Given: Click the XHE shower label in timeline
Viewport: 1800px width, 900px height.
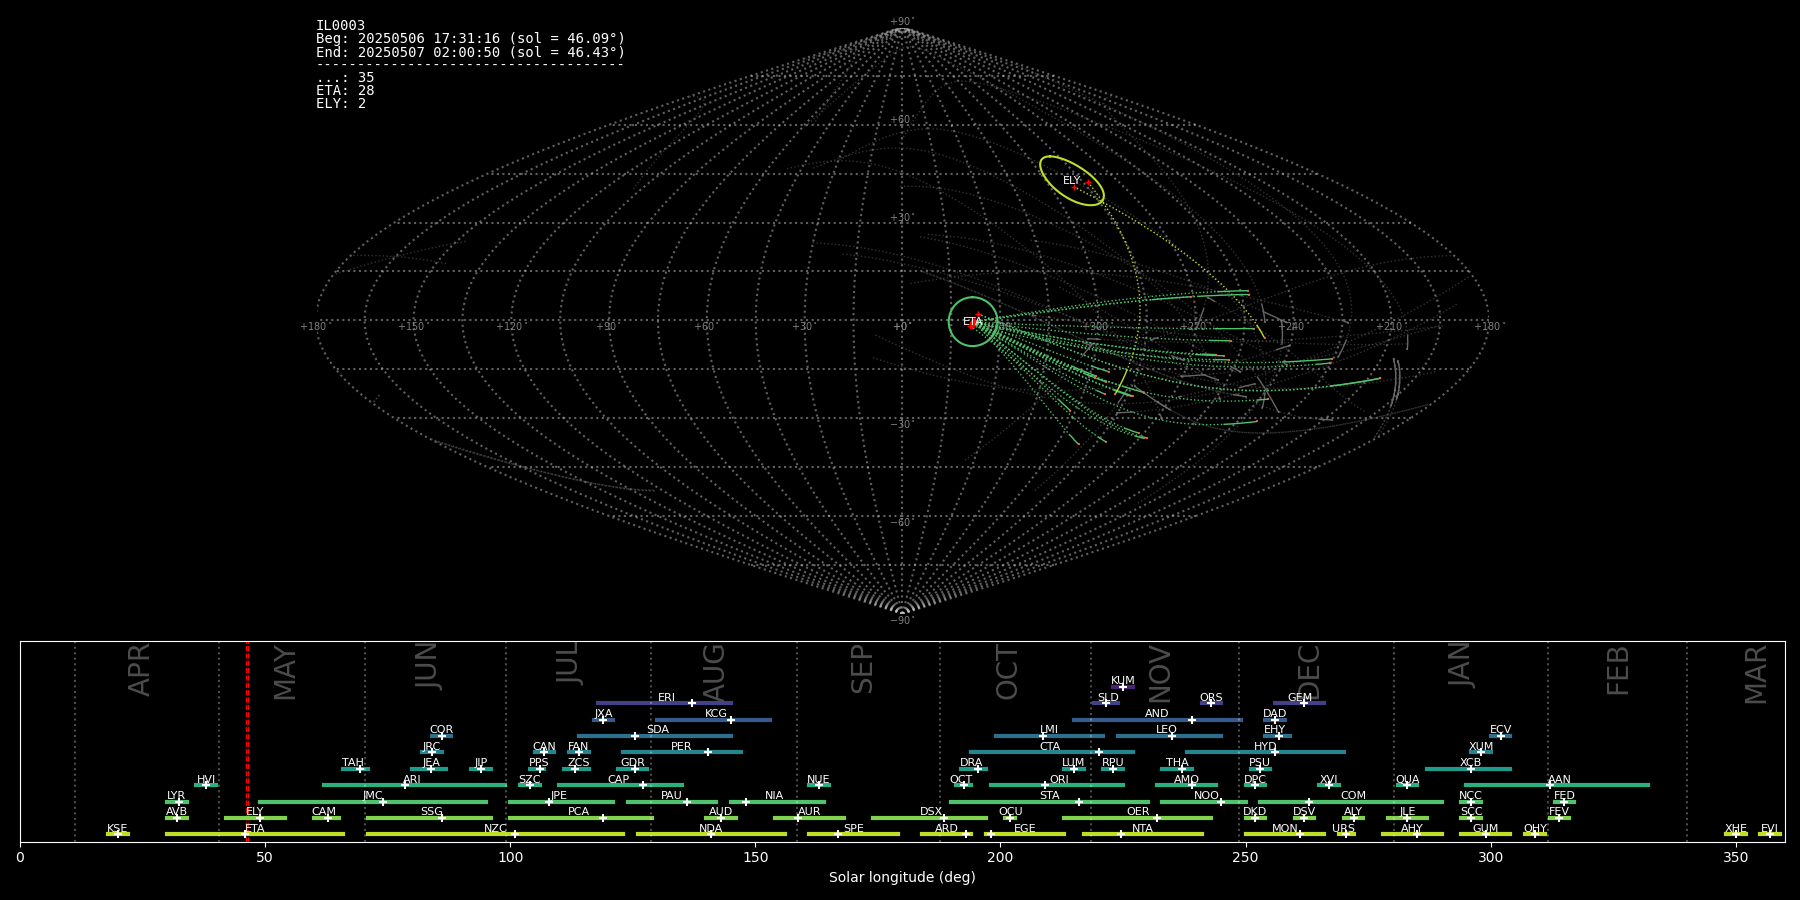Looking at the screenshot, I should 1735,829.
